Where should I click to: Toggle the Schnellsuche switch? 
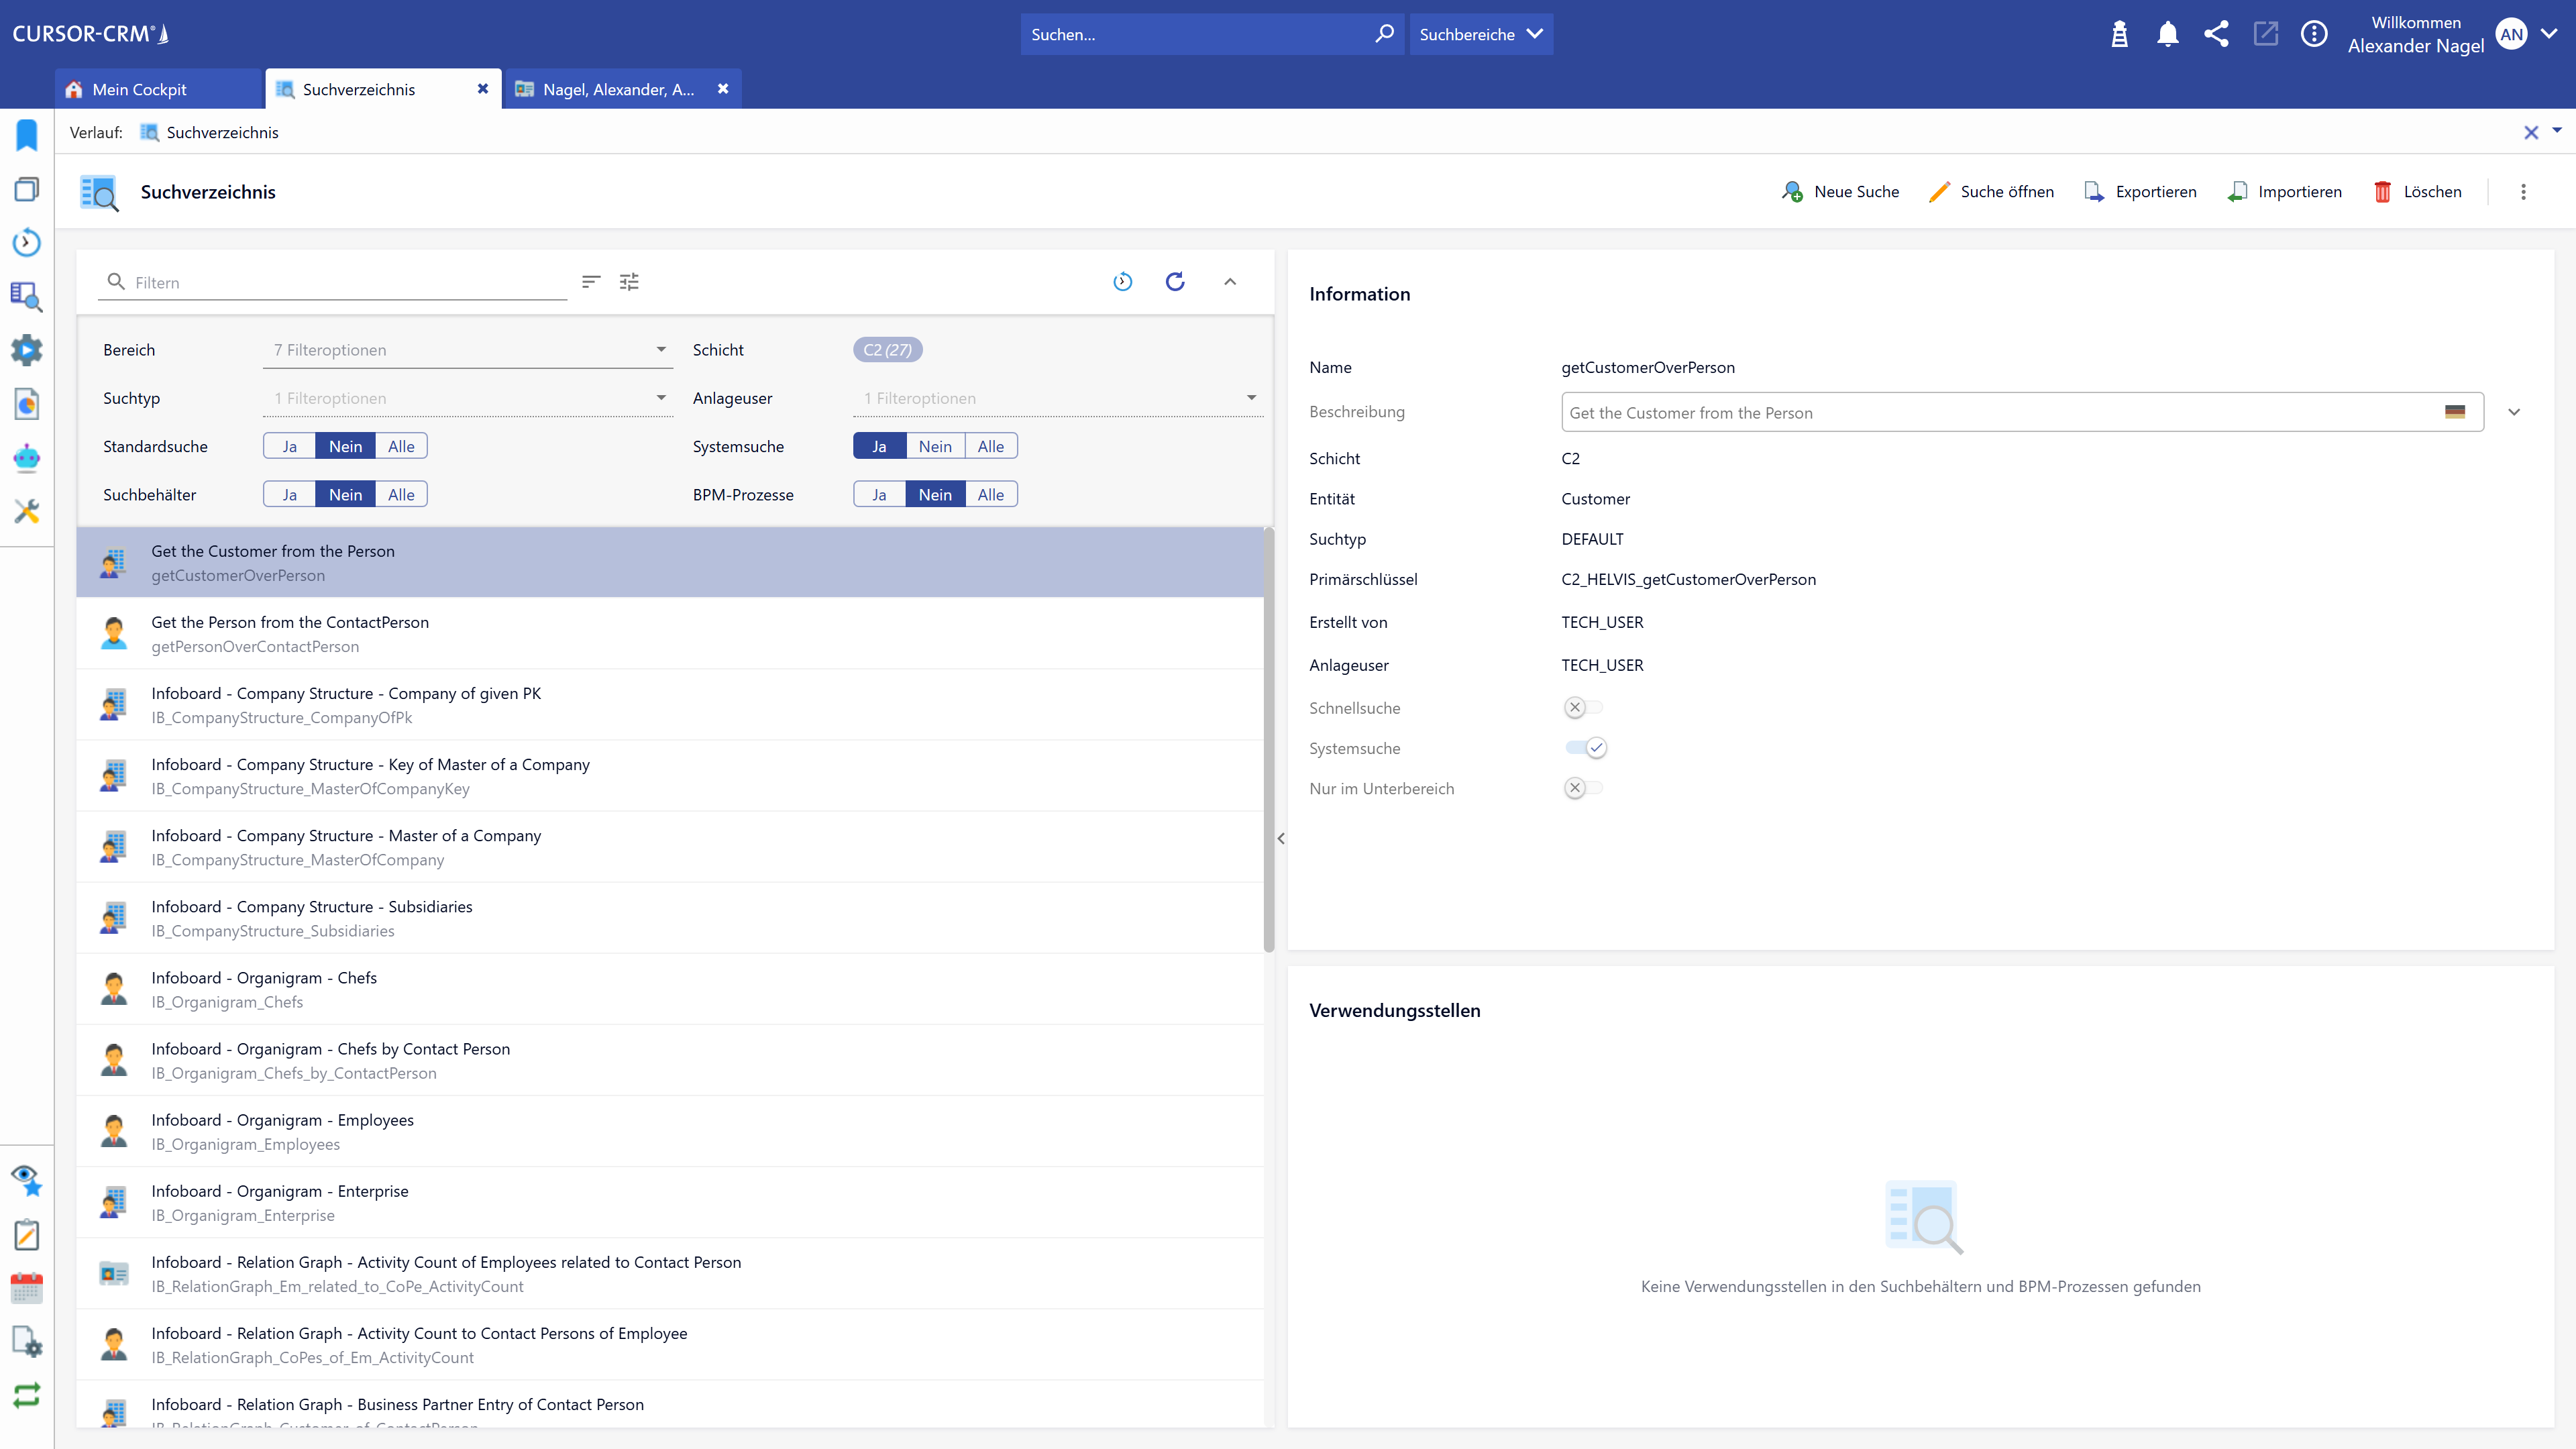pyautogui.click(x=1583, y=708)
